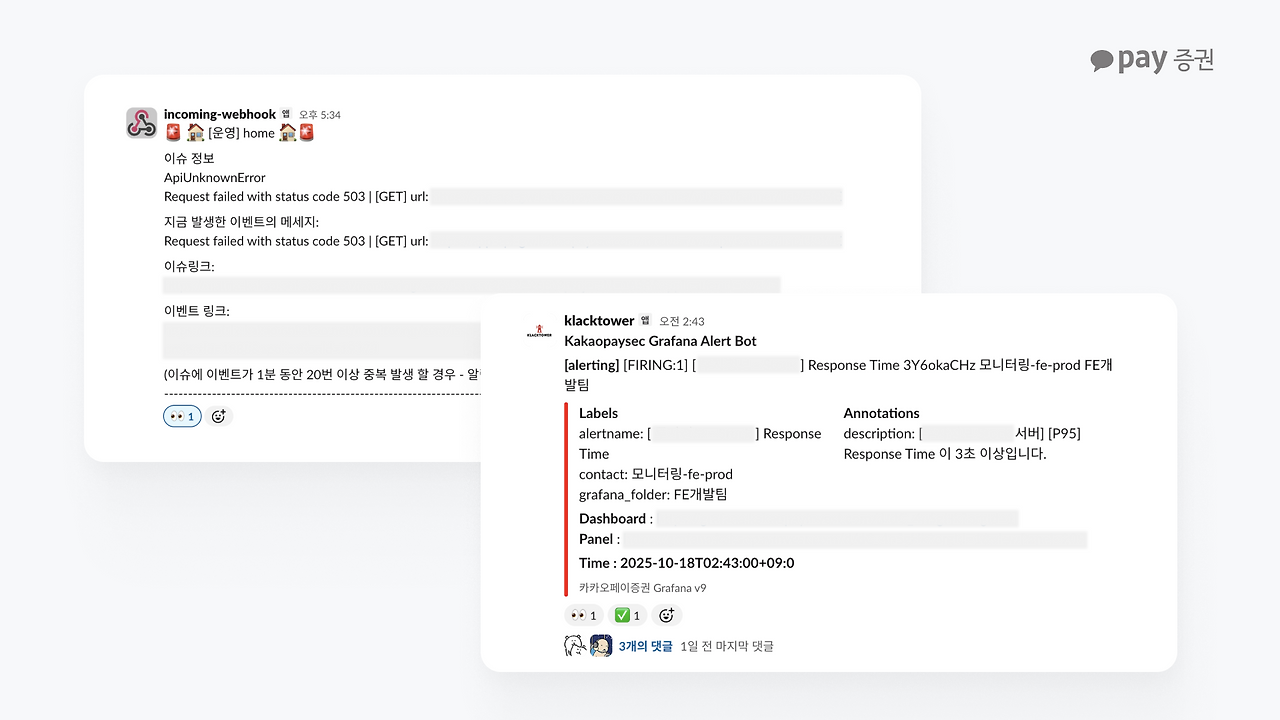Click the 이벤트 링크: label

[x=197, y=311]
